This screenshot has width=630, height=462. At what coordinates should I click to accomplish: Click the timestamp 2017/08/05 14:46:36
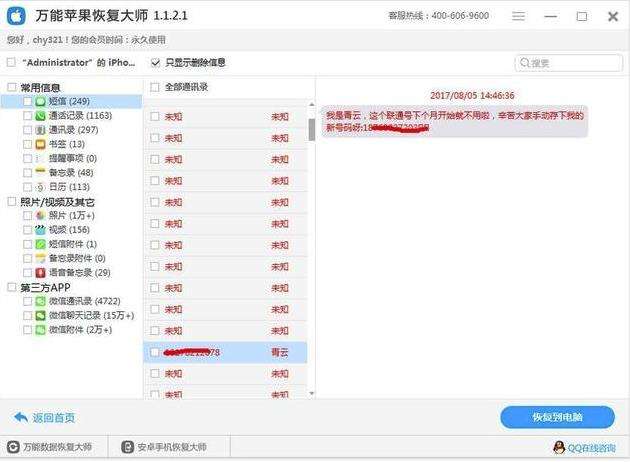[x=472, y=96]
